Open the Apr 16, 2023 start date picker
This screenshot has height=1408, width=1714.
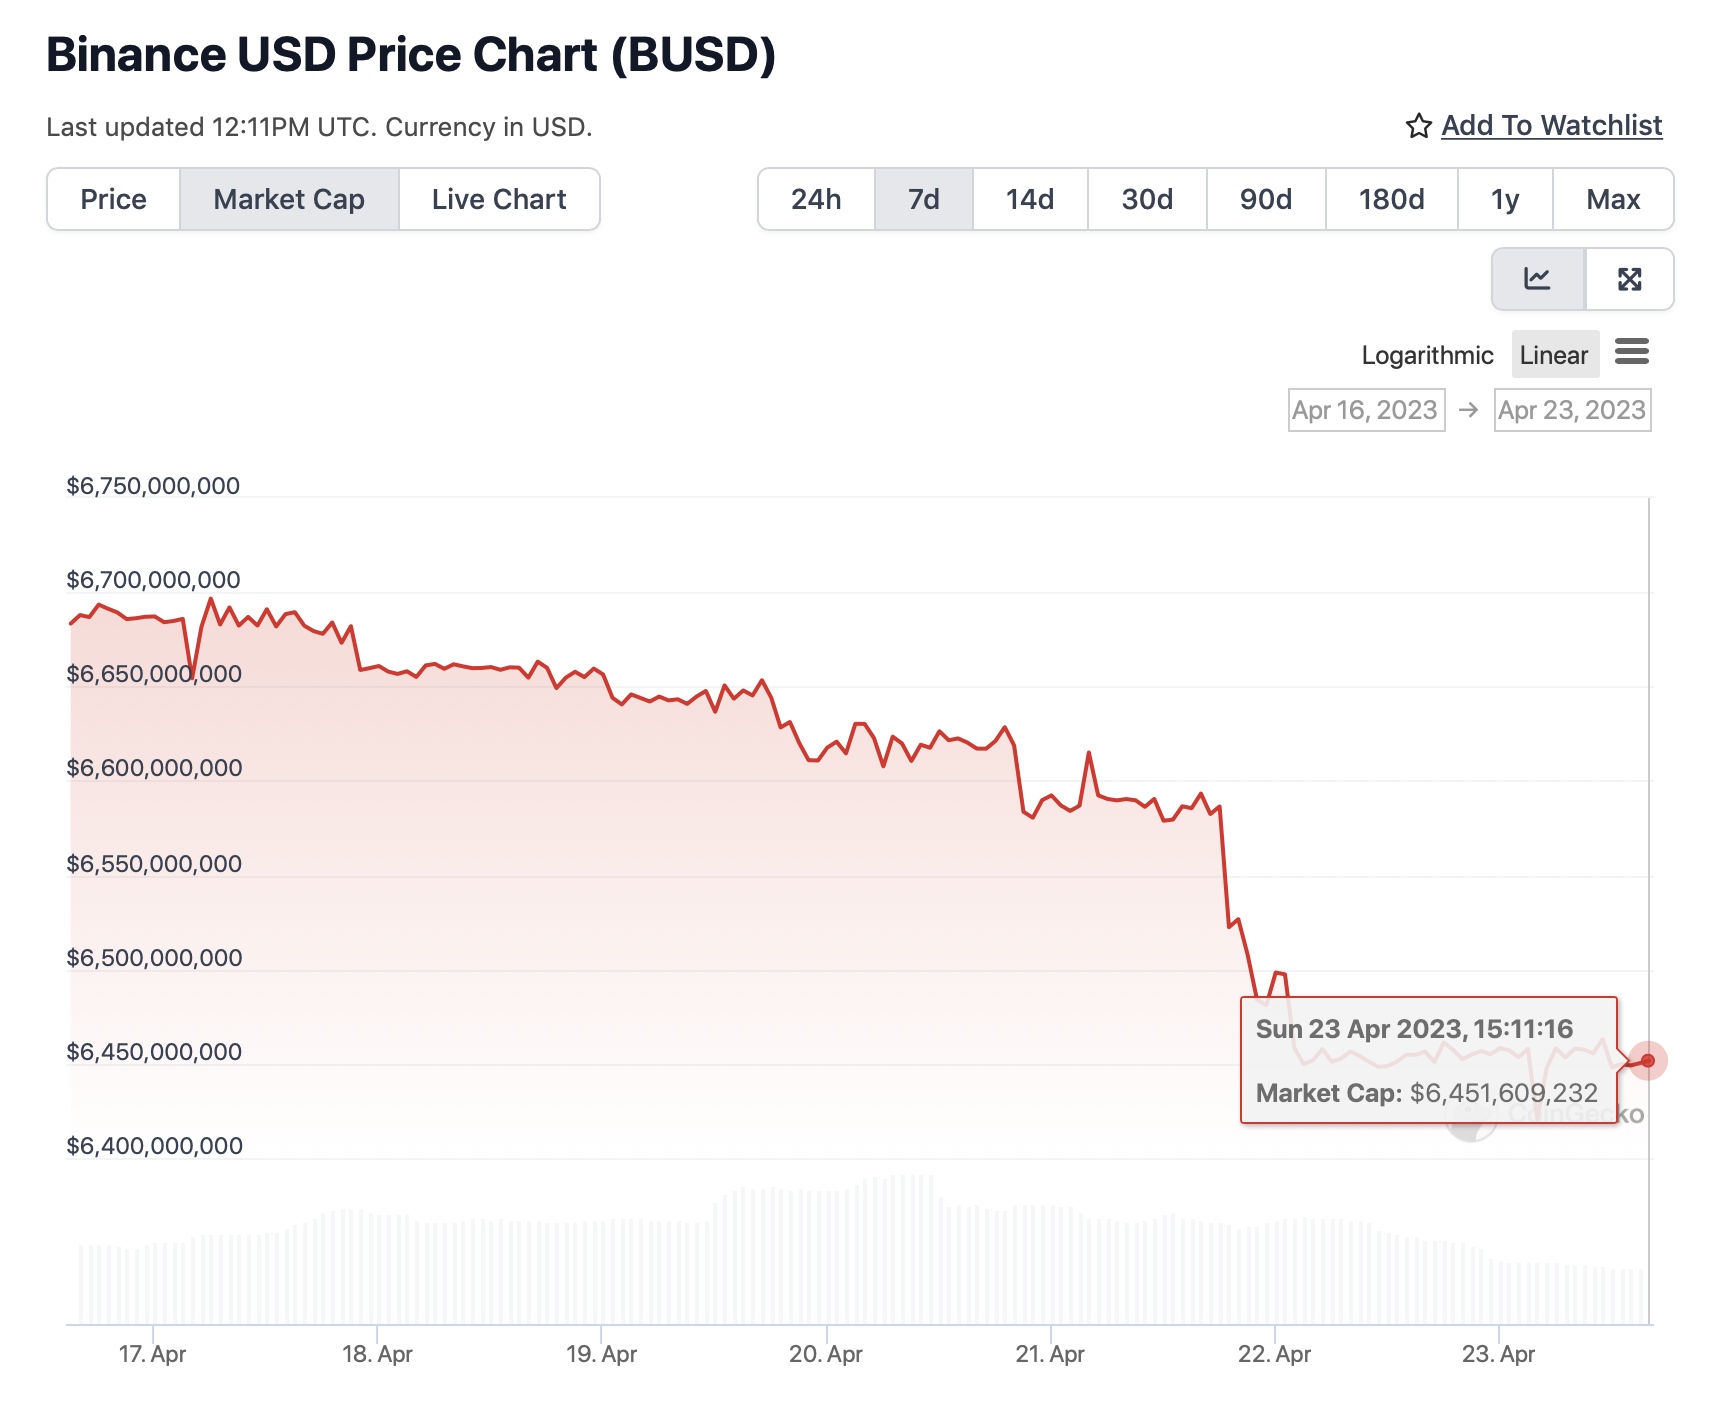[1366, 410]
